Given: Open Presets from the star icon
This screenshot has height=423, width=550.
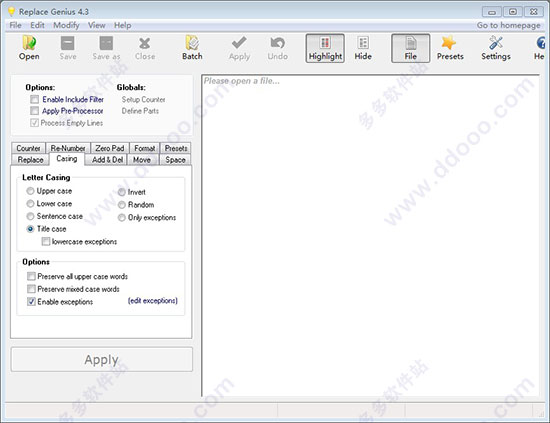Looking at the screenshot, I should click(x=450, y=48).
